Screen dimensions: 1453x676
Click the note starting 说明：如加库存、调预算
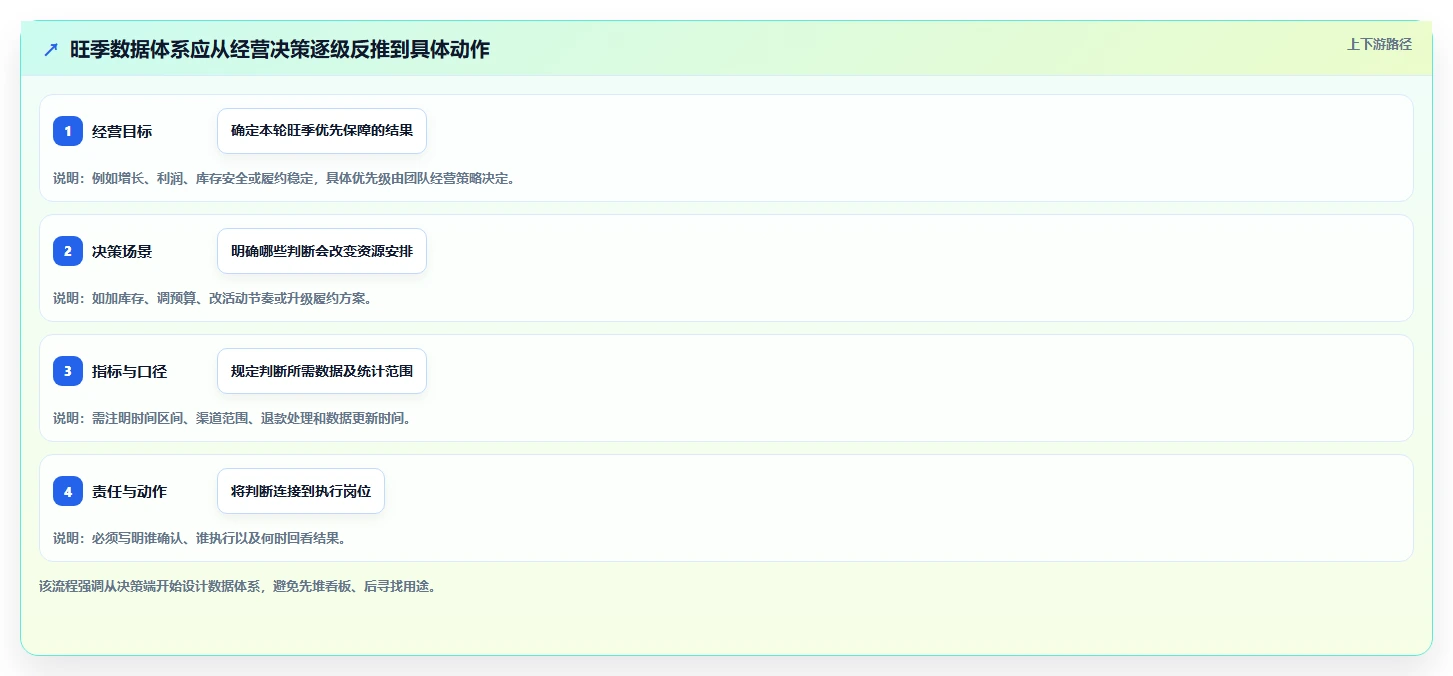212,298
